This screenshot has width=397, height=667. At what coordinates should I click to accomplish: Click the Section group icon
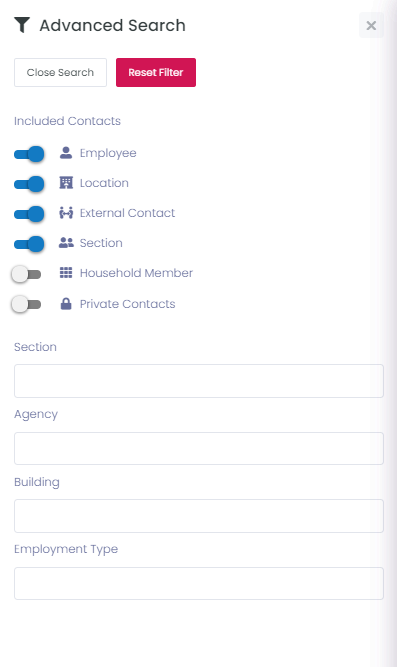point(66,243)
